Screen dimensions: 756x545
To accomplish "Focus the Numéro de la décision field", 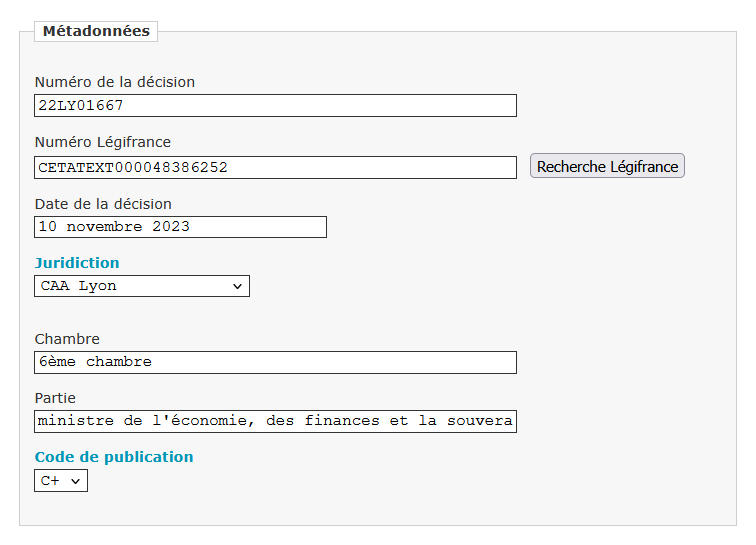I will coord(275,106).
